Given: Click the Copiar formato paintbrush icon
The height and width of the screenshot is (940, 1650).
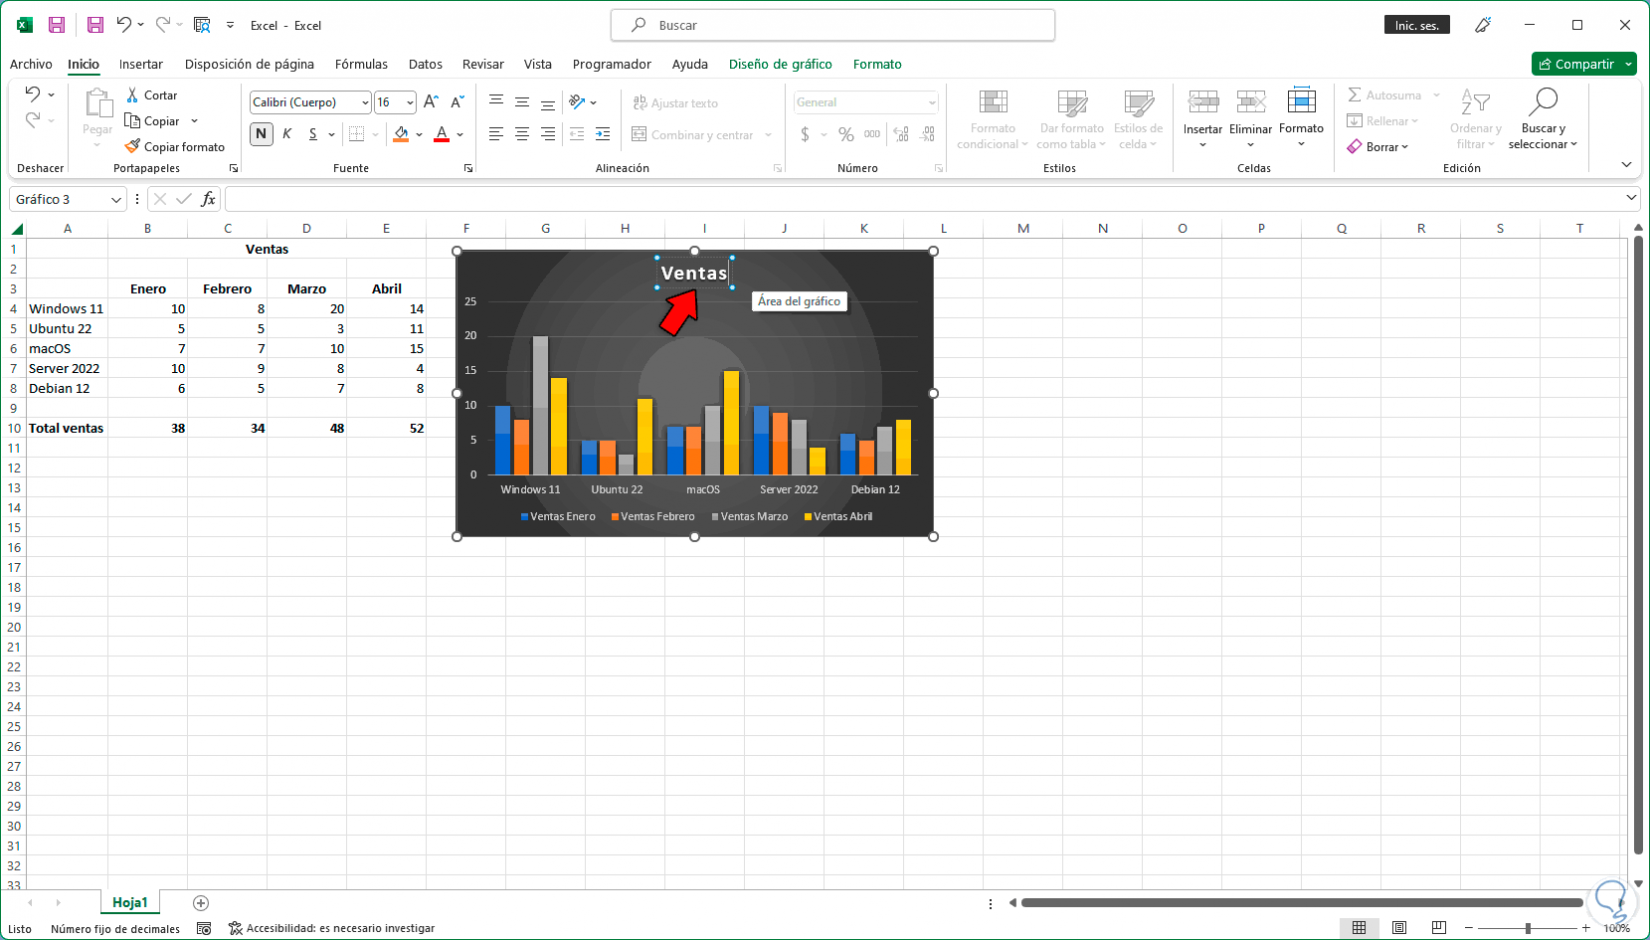Looking at the screenshot, I should (132, 146).
